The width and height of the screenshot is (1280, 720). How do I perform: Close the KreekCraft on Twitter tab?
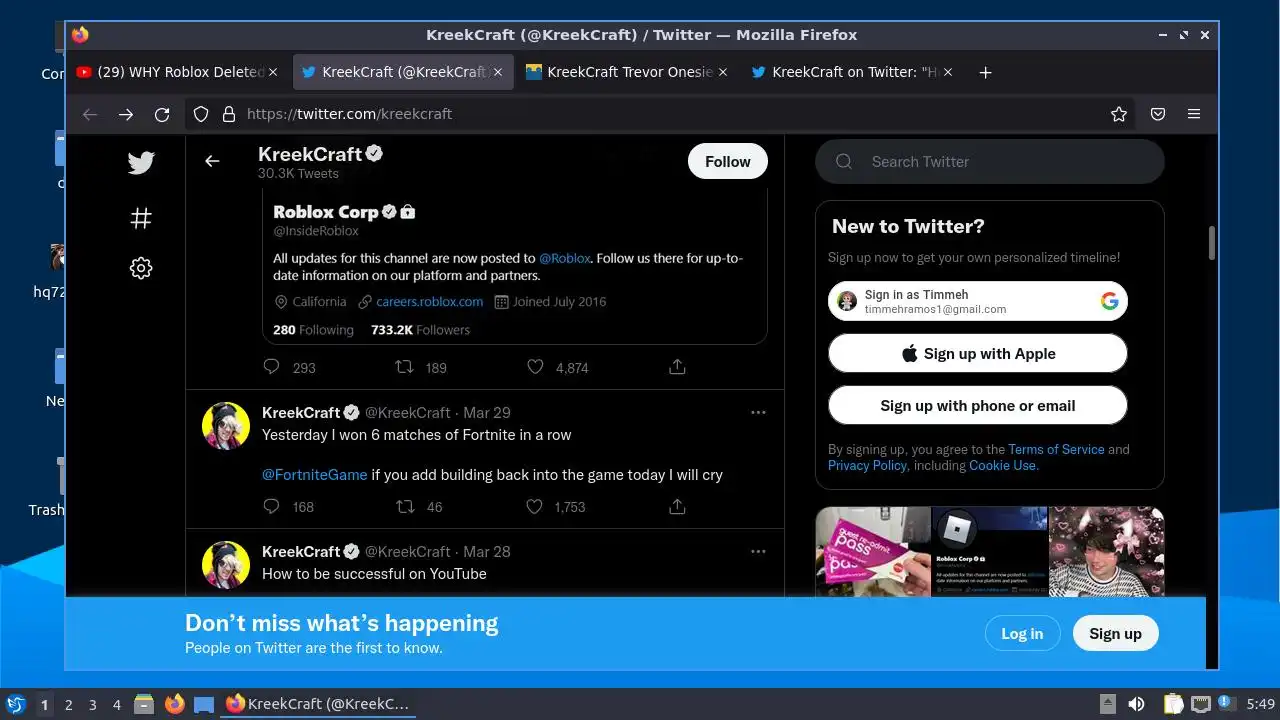948,72
